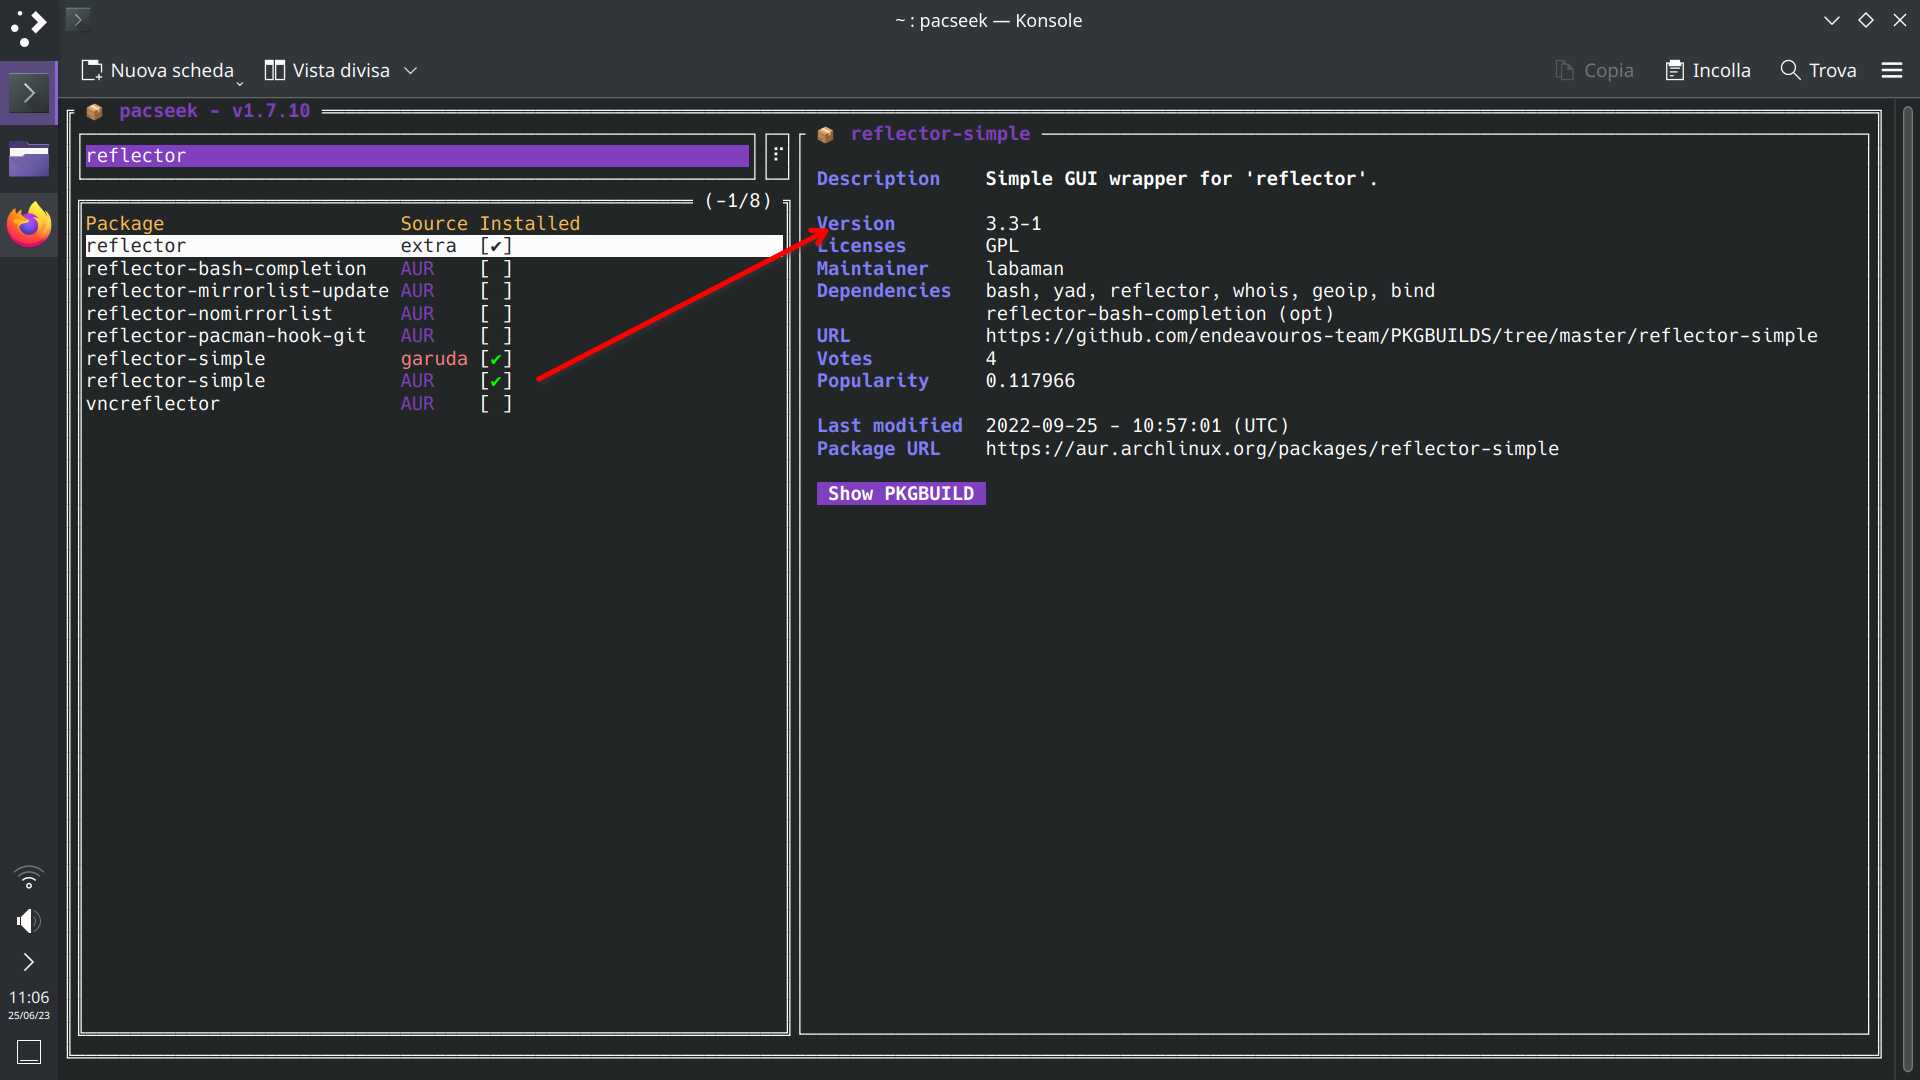Expand hidden system tray icons
This screenshot has width=1920, height=1080.
click(29, 962)
